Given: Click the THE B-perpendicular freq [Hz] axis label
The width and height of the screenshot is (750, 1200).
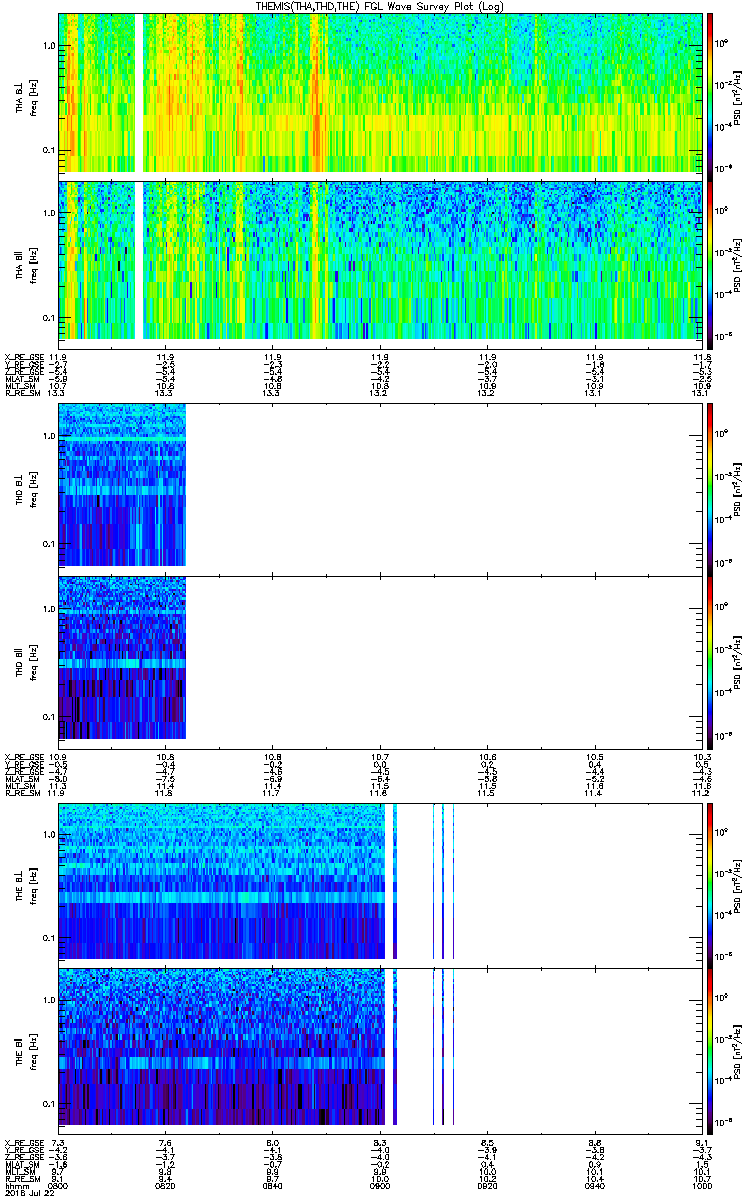Looking at the screenshot, I should click(x=33, y=886).
